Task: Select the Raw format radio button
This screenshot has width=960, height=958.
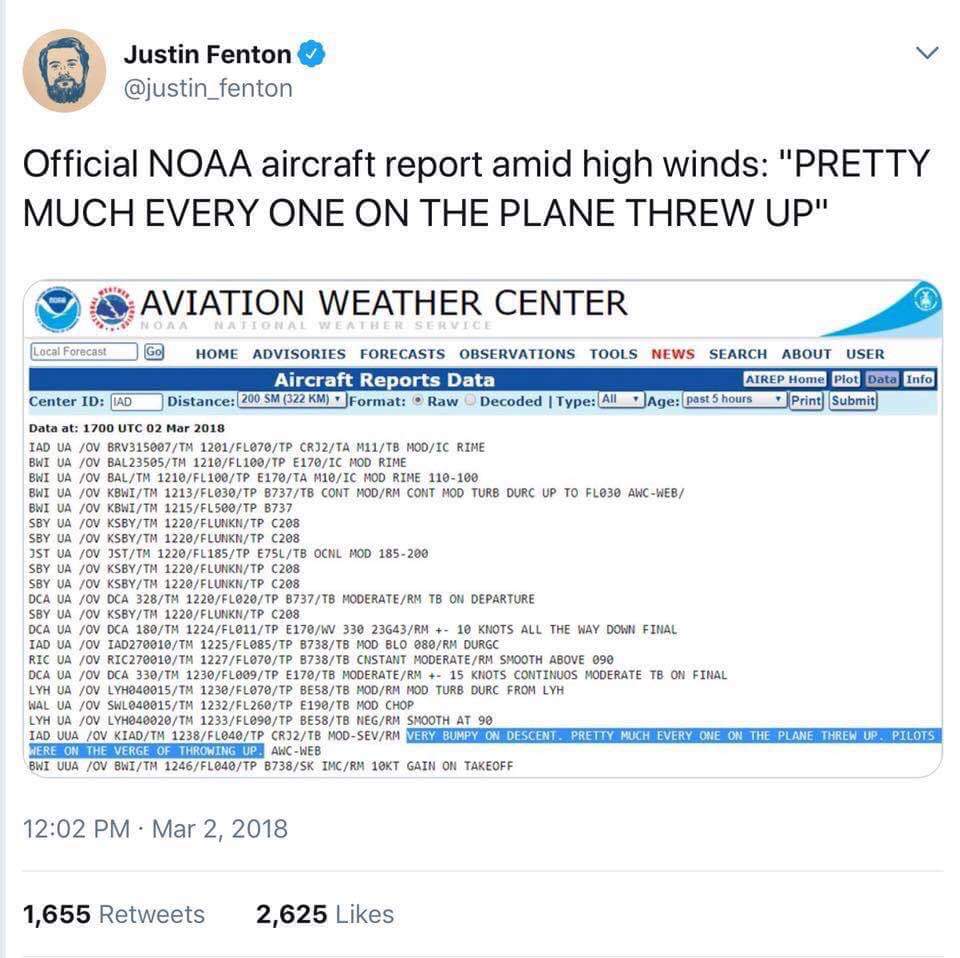Action: [x=418, y=400]
